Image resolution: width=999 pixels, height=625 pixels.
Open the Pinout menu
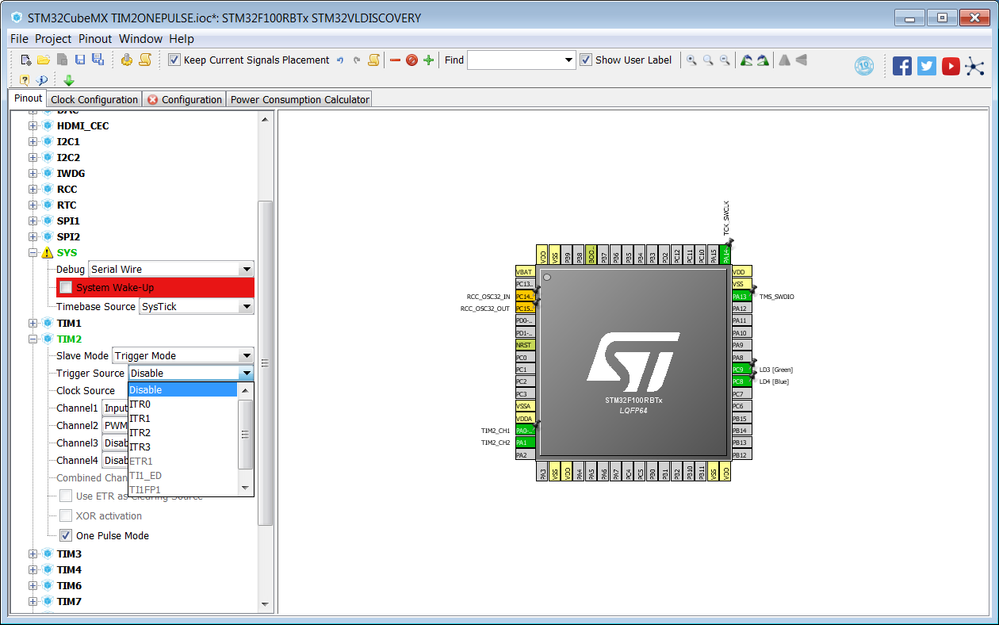pos(95,39)
